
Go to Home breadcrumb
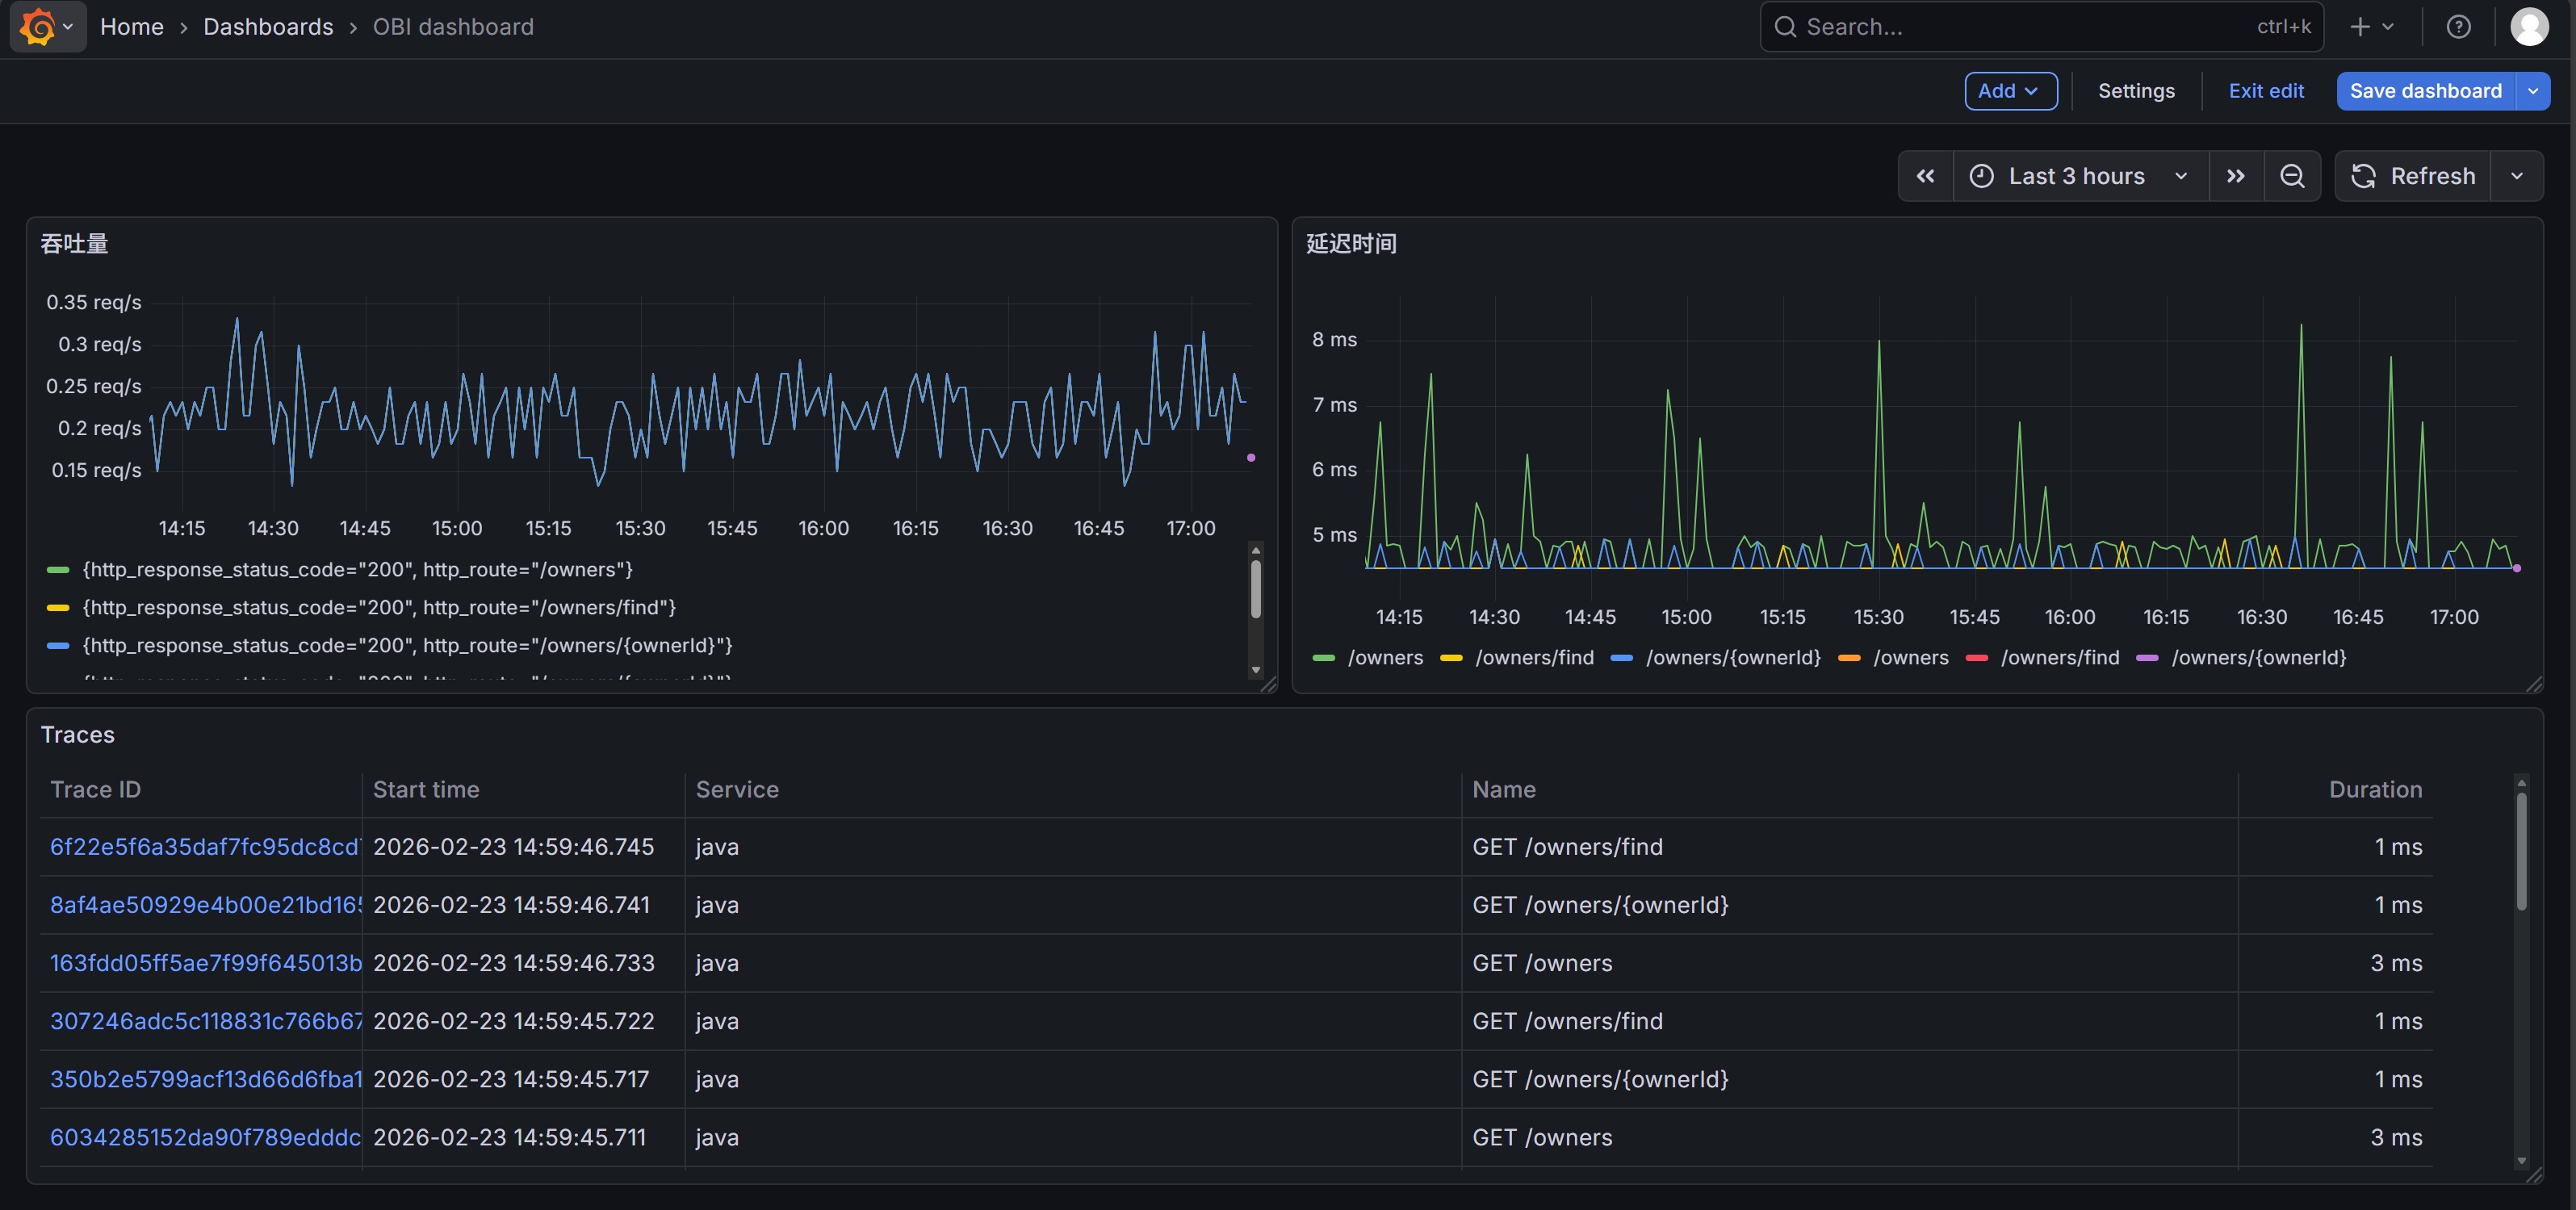click(x=131, y=27)
